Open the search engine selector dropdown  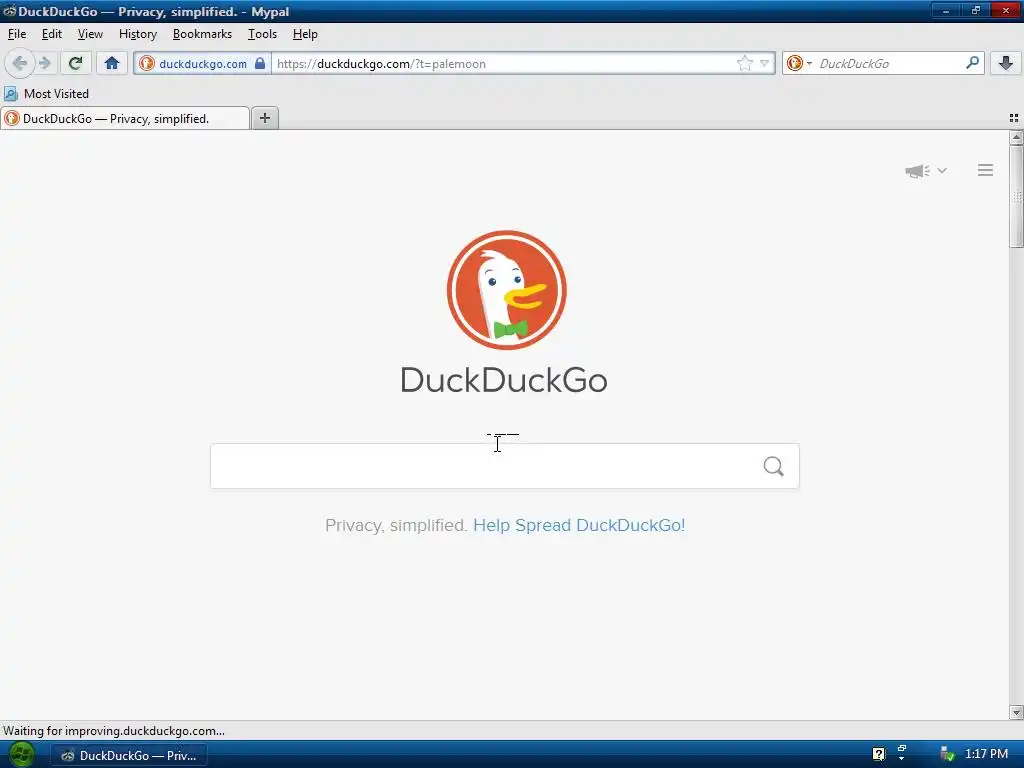(799, 63)
